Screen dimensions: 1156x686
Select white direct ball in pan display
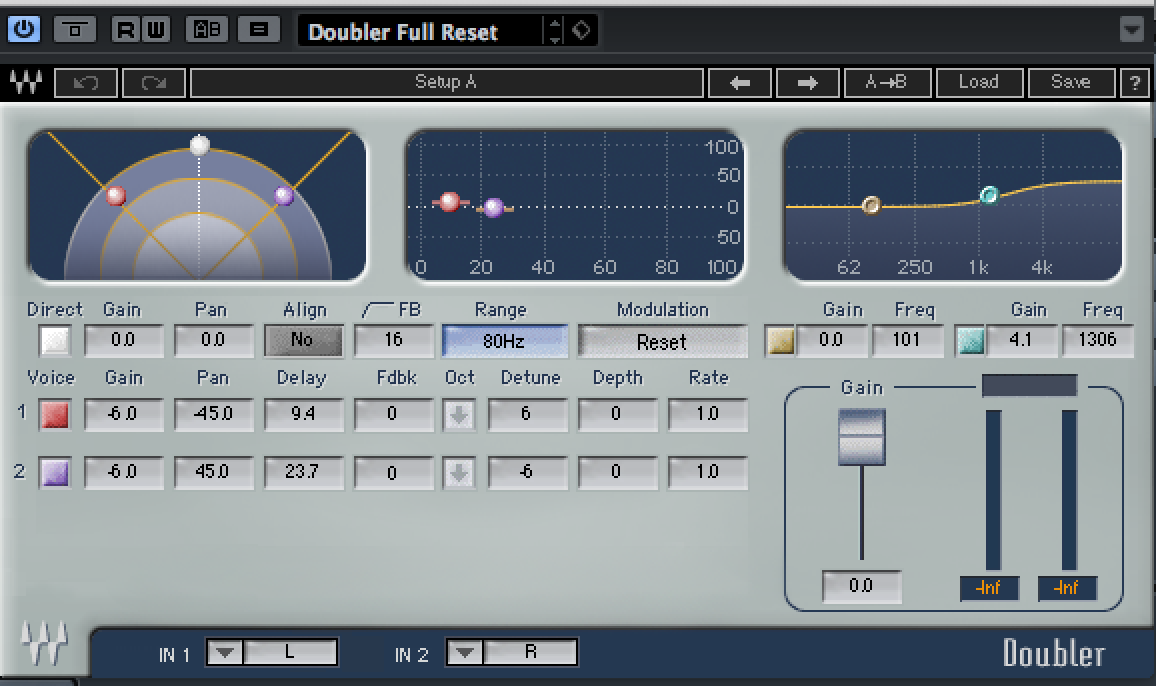(200, 145)
